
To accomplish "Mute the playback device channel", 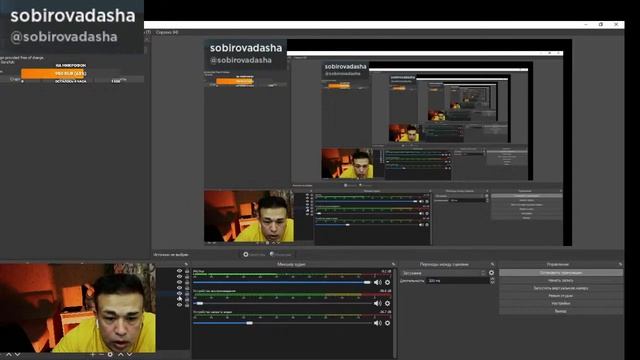I will coord(378,303).
